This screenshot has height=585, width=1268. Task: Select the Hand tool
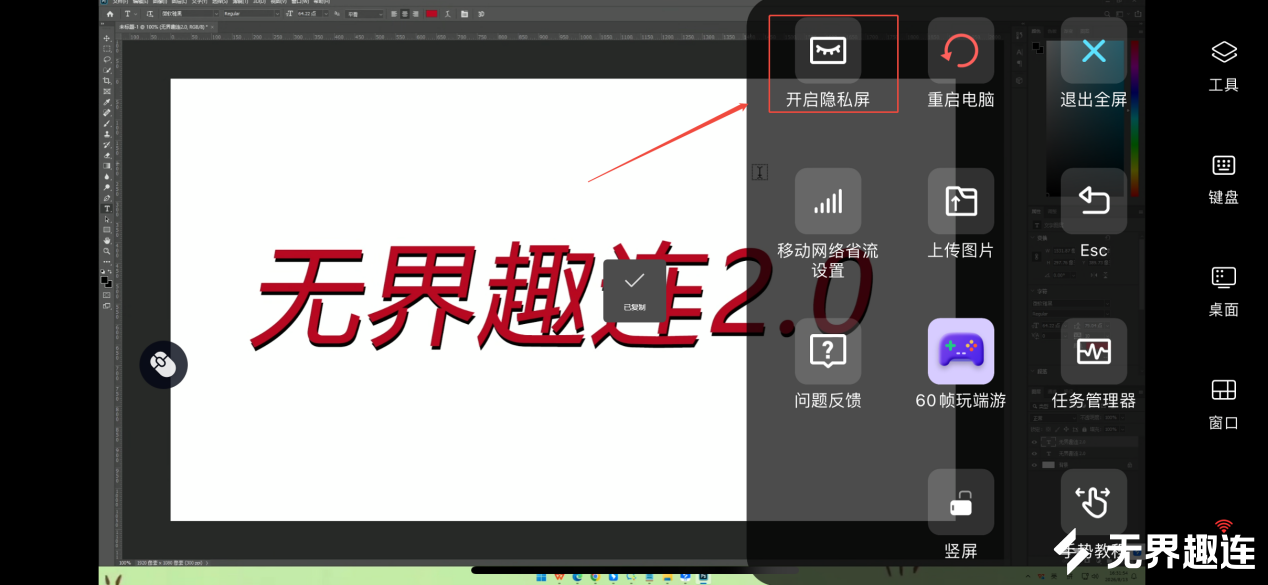click(x=107, y=239)
